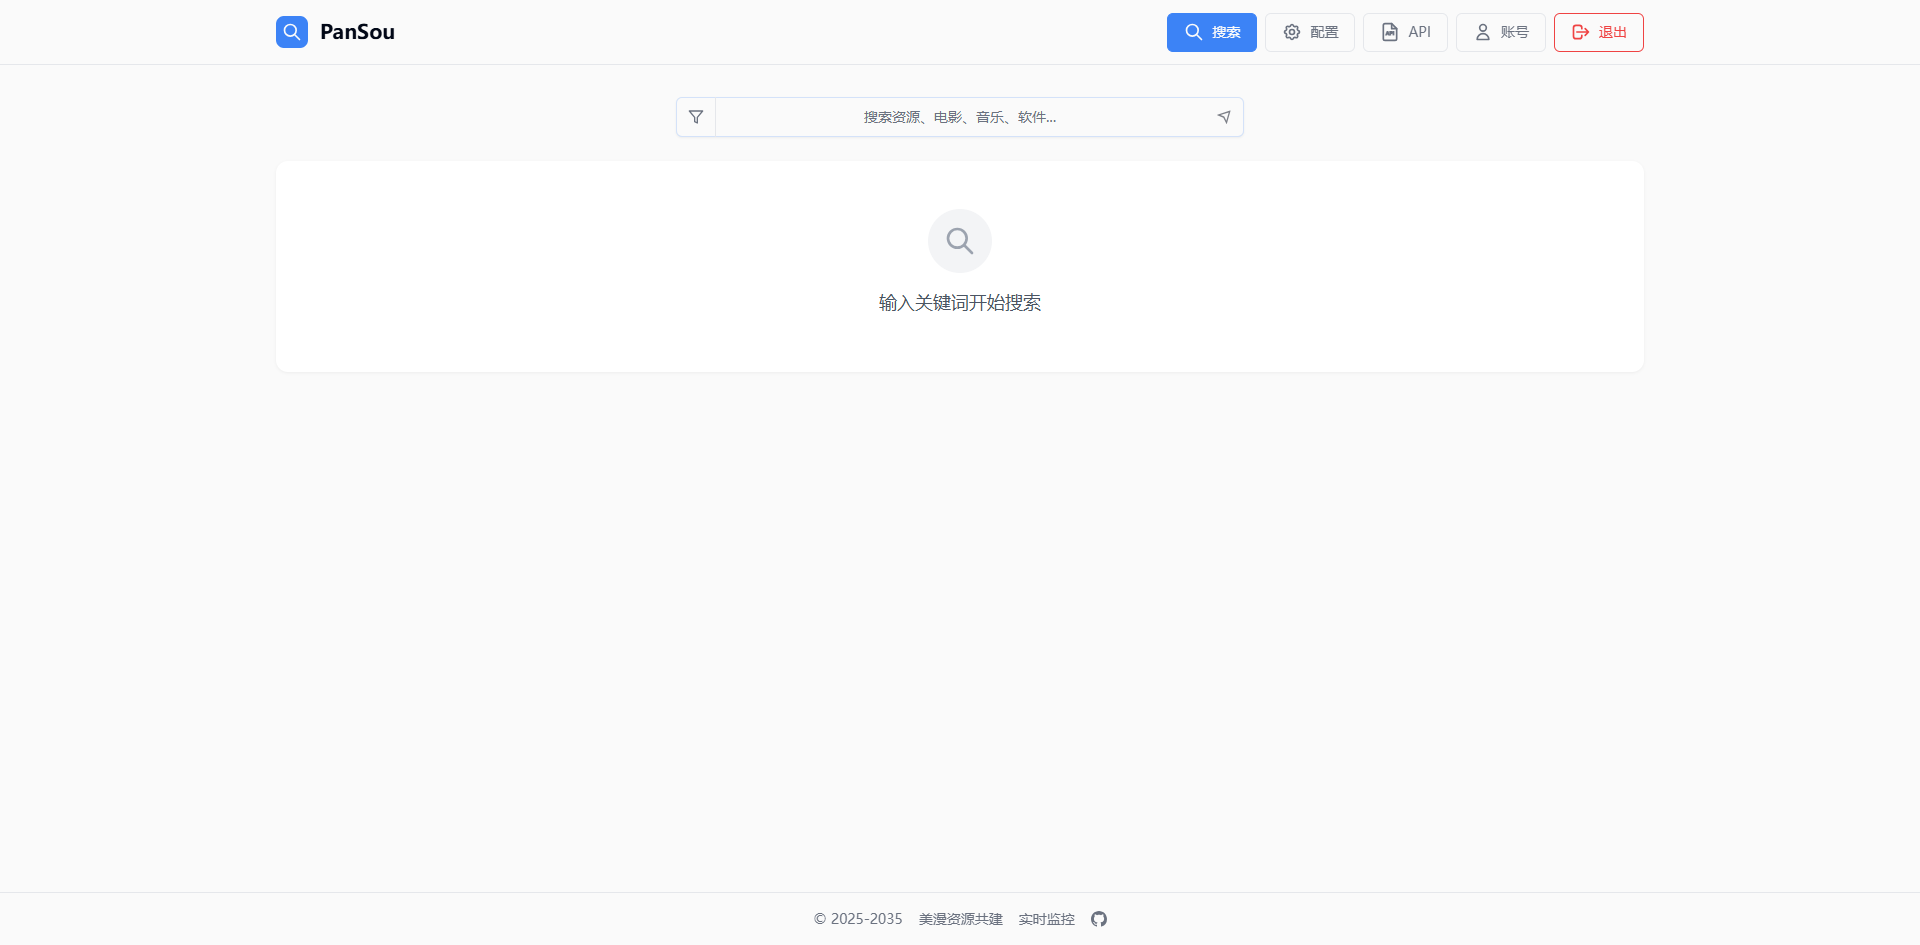Open the 账号 account page
This screenshot has width=1920, height=945.
(1501, 32)
